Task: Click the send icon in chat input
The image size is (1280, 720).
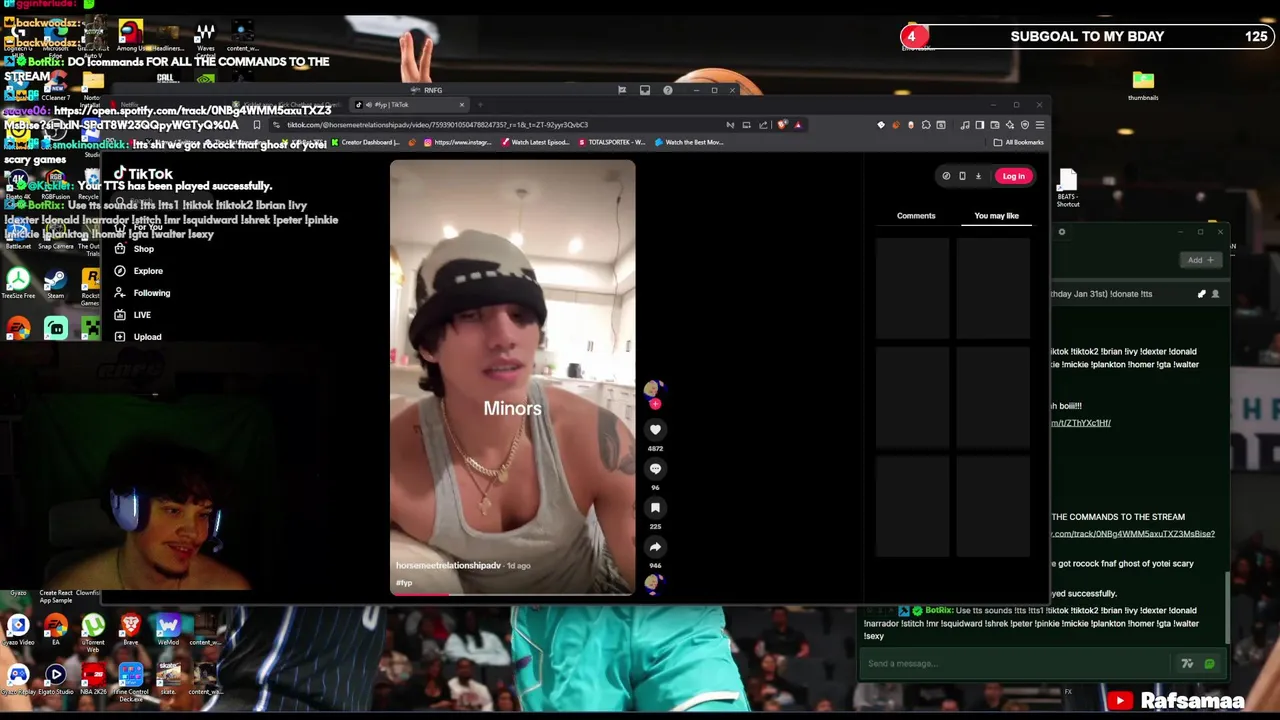Action: point(1209,663)
